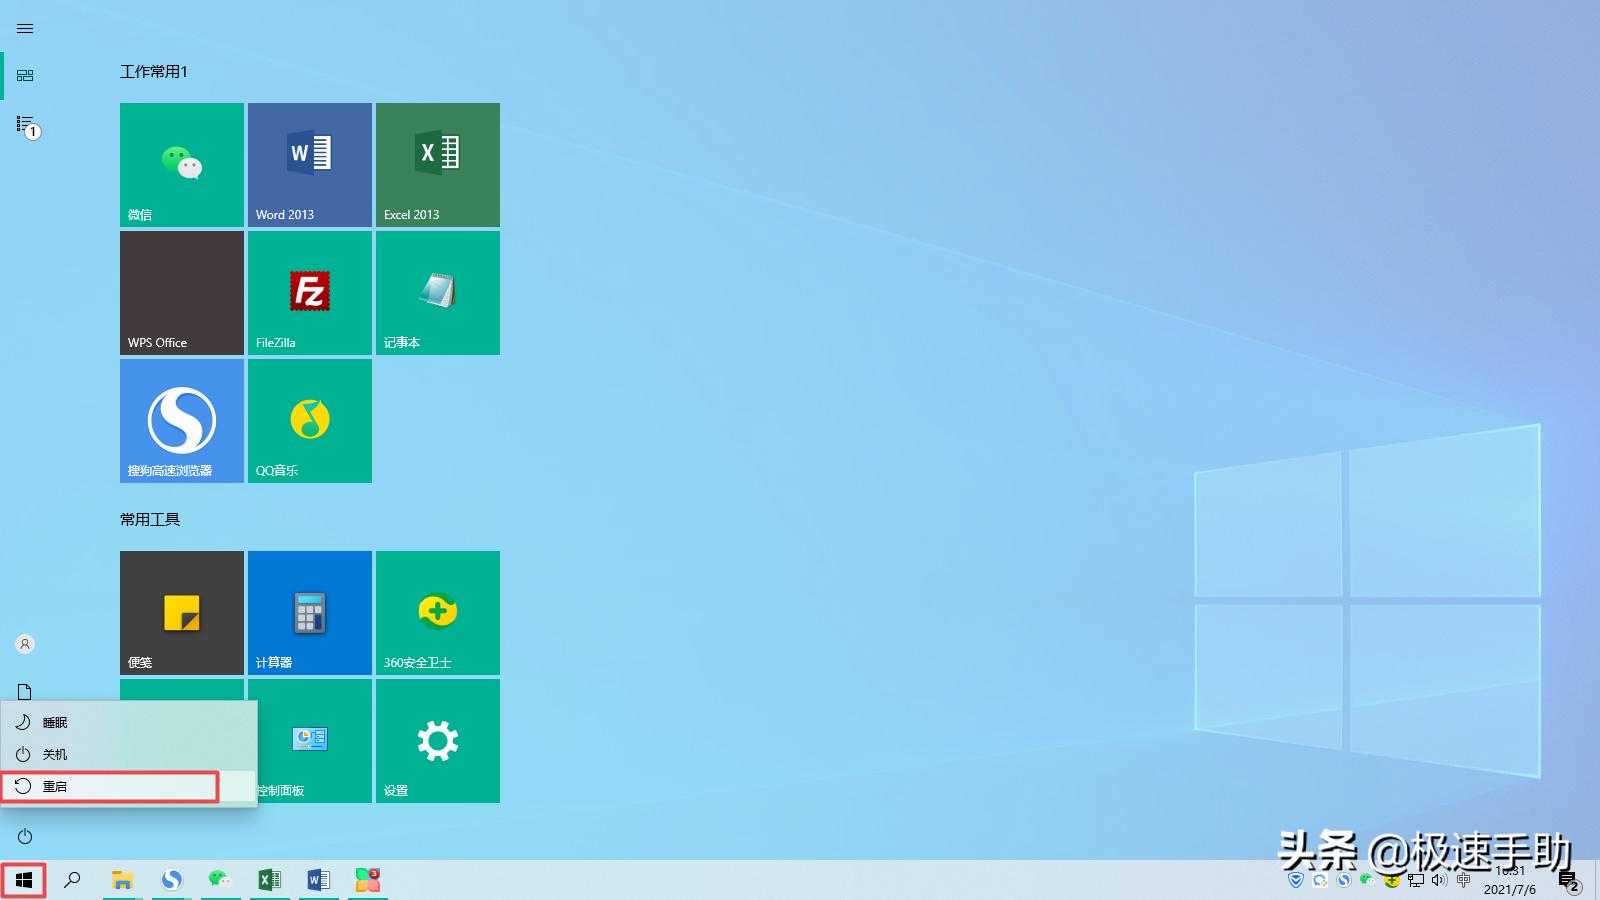This screenshot has height=900, width=1600.
Task: Start FileZilla from its tile
Action: point(310,293)
